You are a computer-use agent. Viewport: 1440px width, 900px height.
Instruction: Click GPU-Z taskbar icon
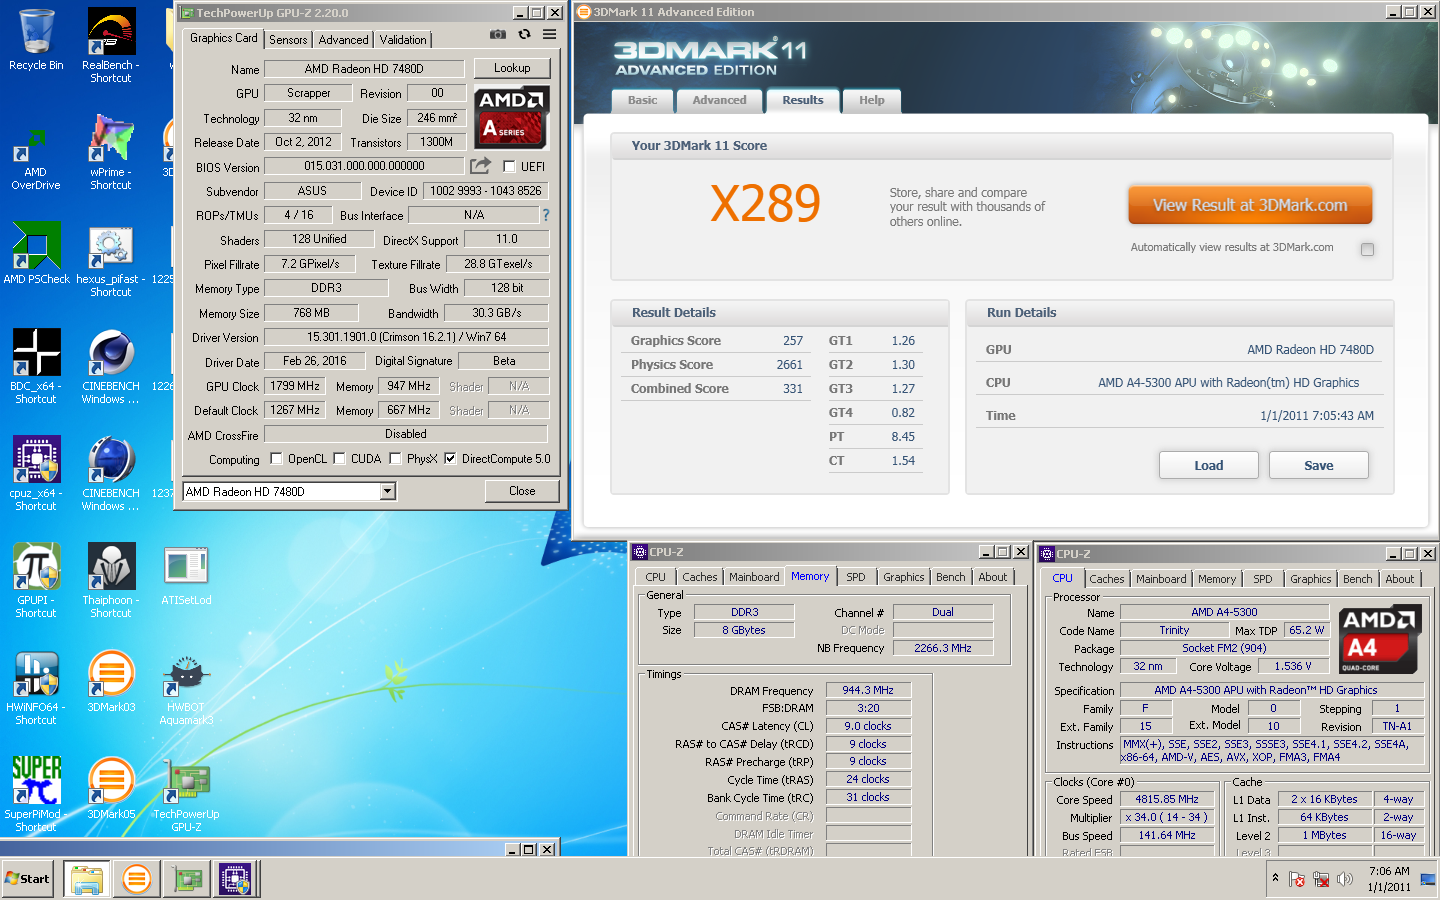[186, 879]
